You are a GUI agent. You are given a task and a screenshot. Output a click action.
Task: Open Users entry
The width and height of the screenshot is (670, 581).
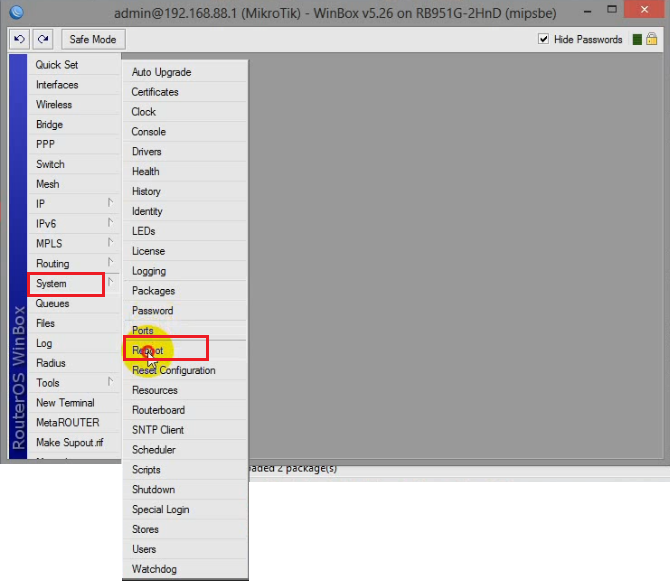coord(185,549)
